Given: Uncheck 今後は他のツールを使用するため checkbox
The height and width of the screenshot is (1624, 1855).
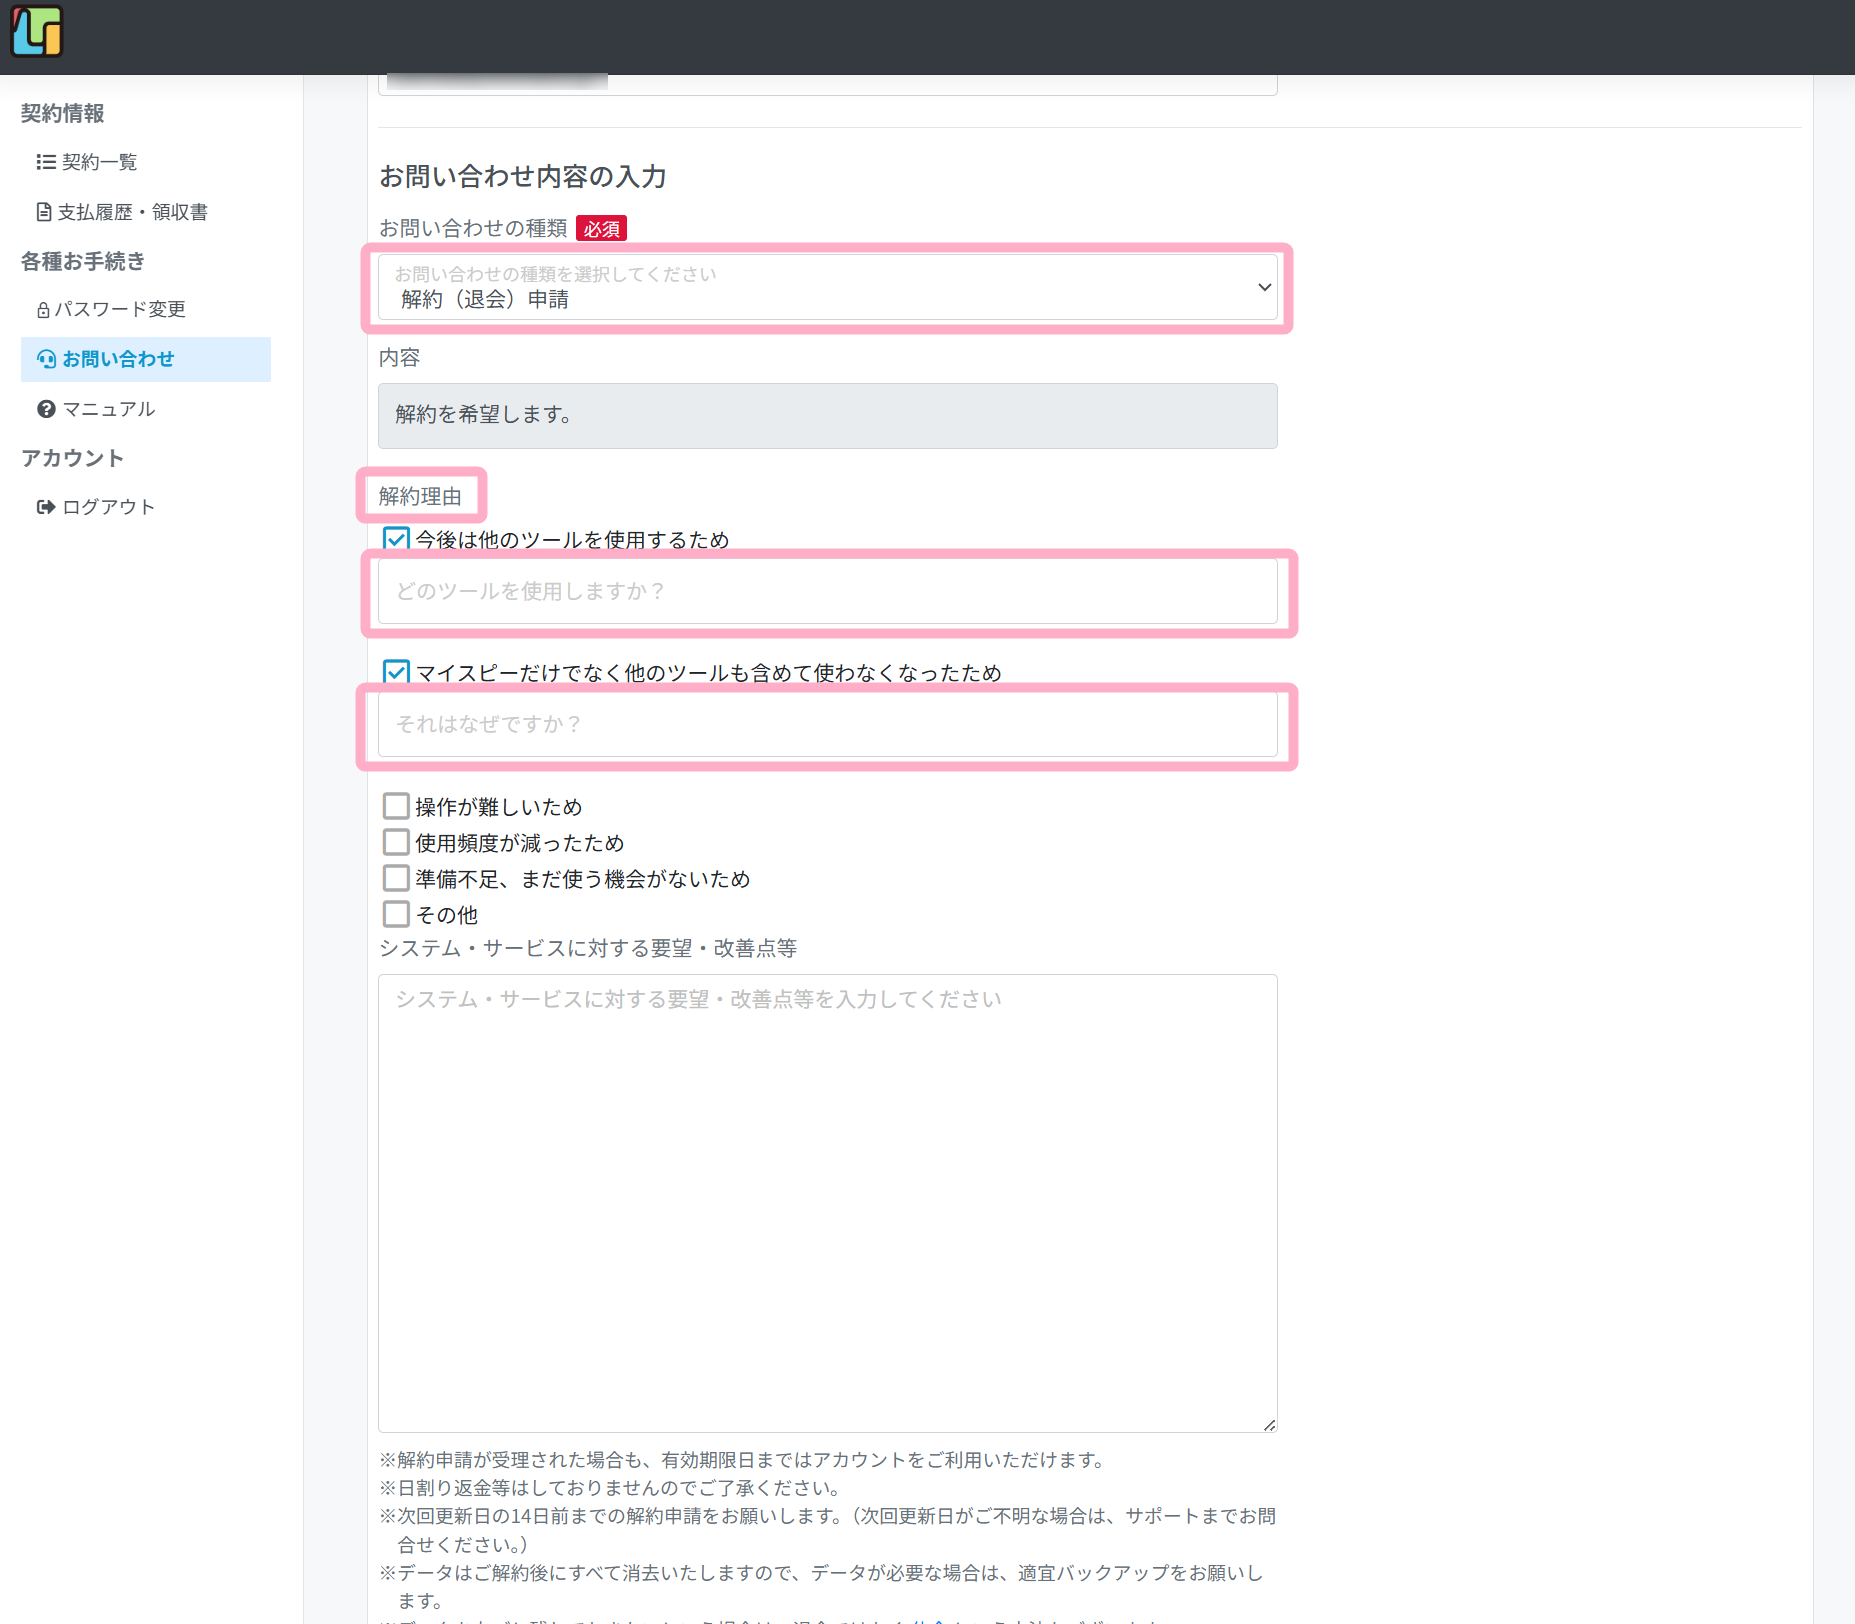Looking at the screenshot, I should click(x=396, y=539).
